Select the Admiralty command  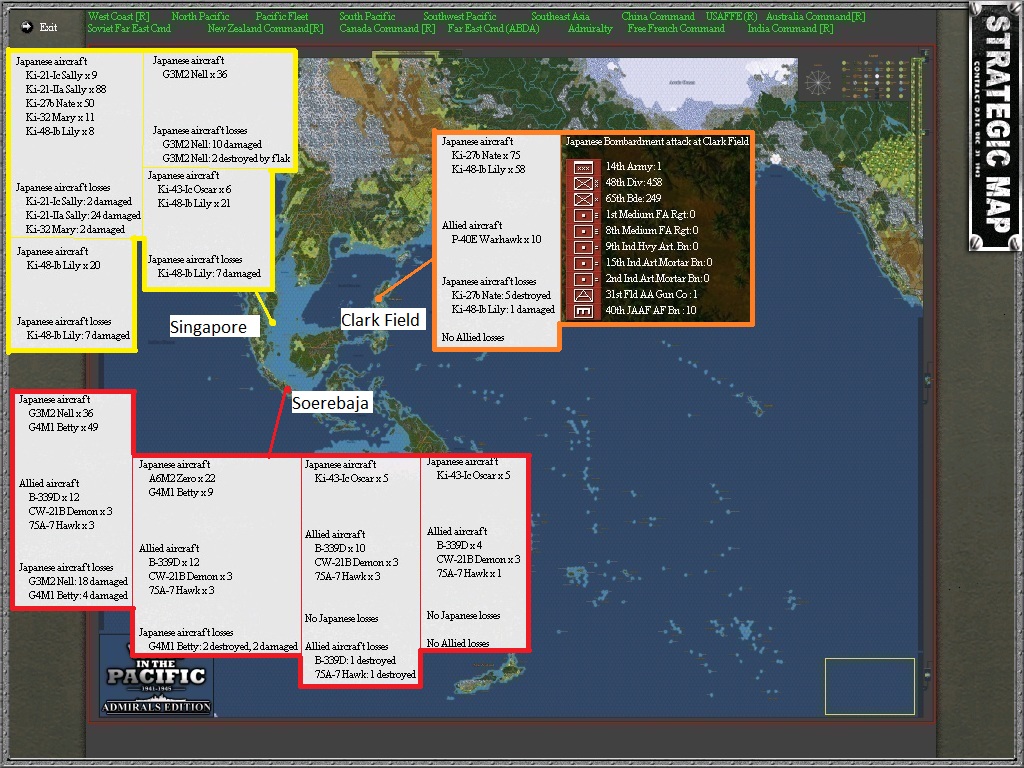point(590,29)
